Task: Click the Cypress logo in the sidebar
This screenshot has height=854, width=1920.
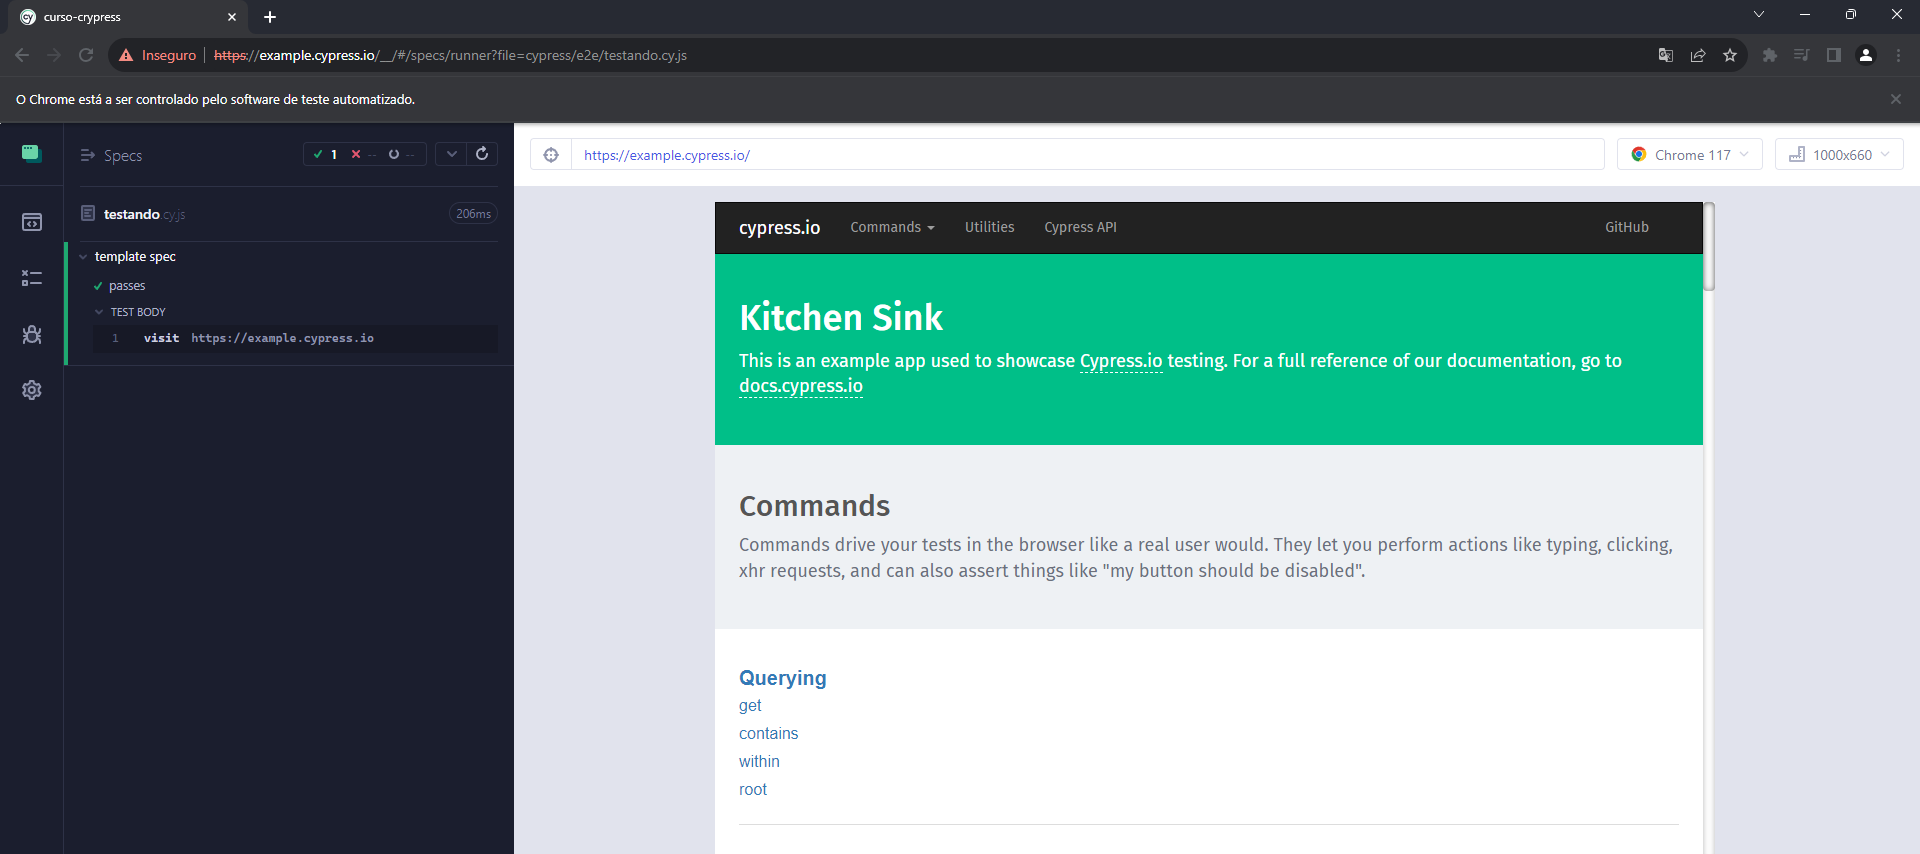Action: (31, 153)
